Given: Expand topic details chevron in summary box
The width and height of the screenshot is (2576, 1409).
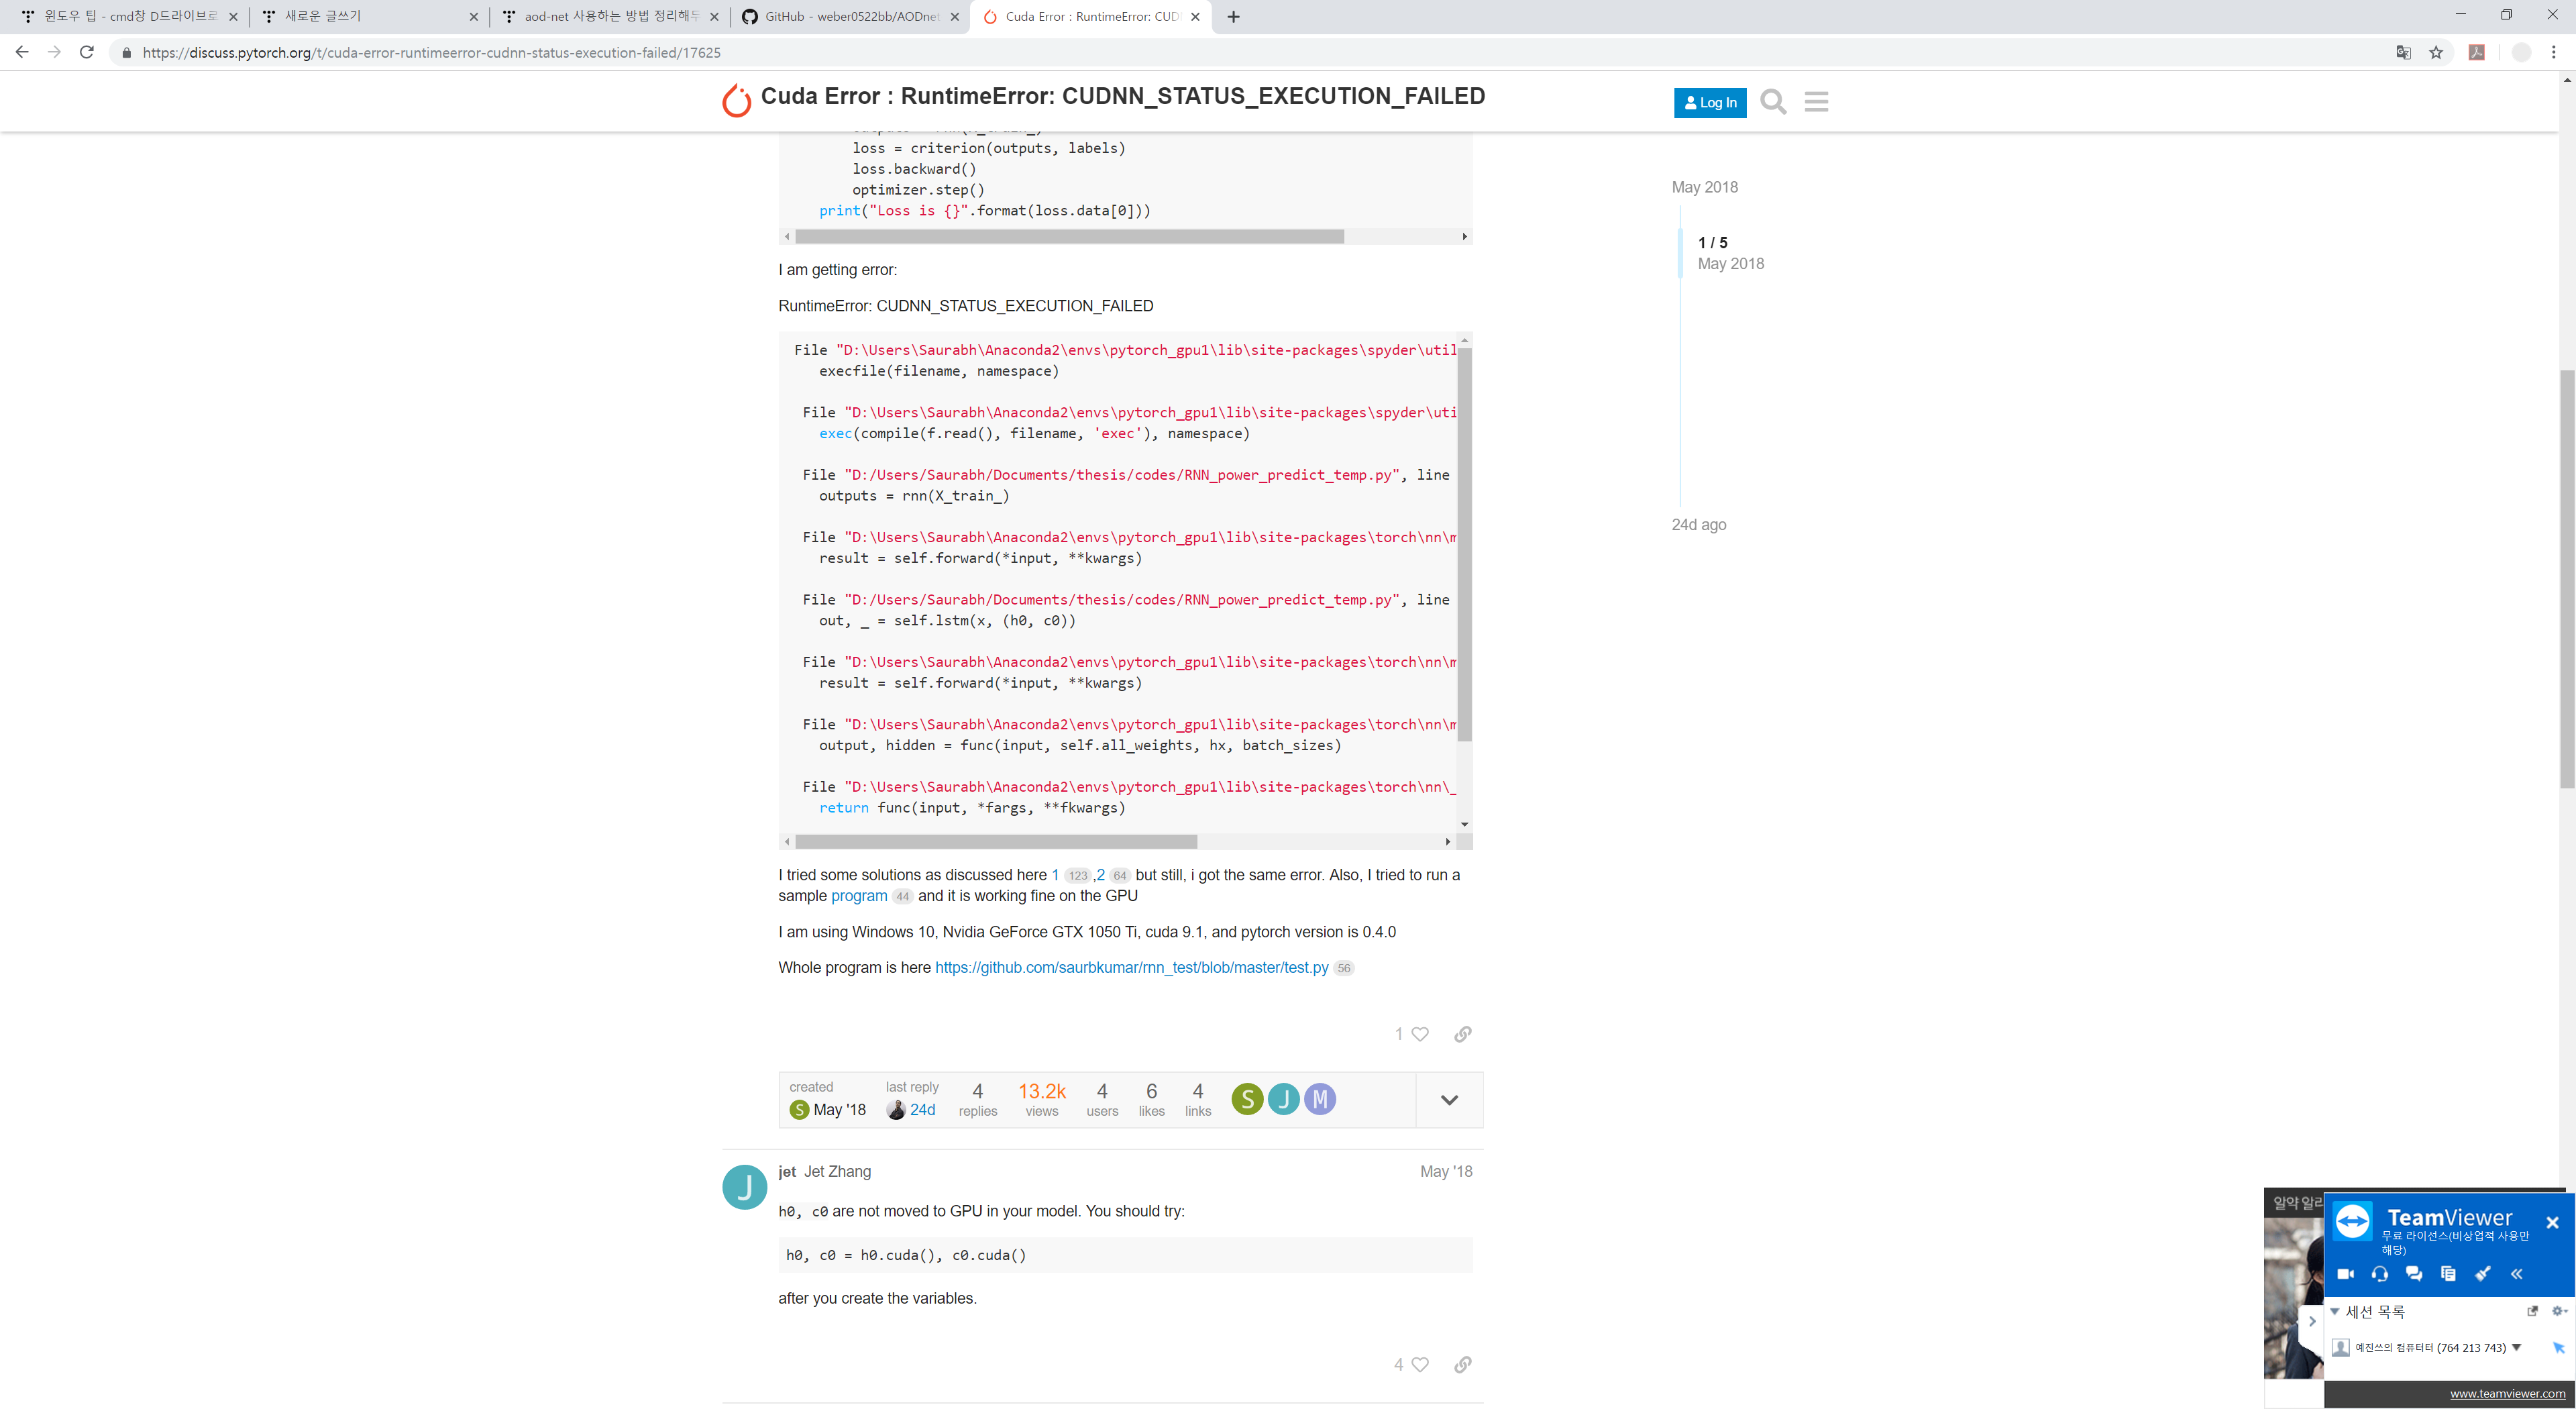Looking at the screenshot, I should coord(1449,1100).
